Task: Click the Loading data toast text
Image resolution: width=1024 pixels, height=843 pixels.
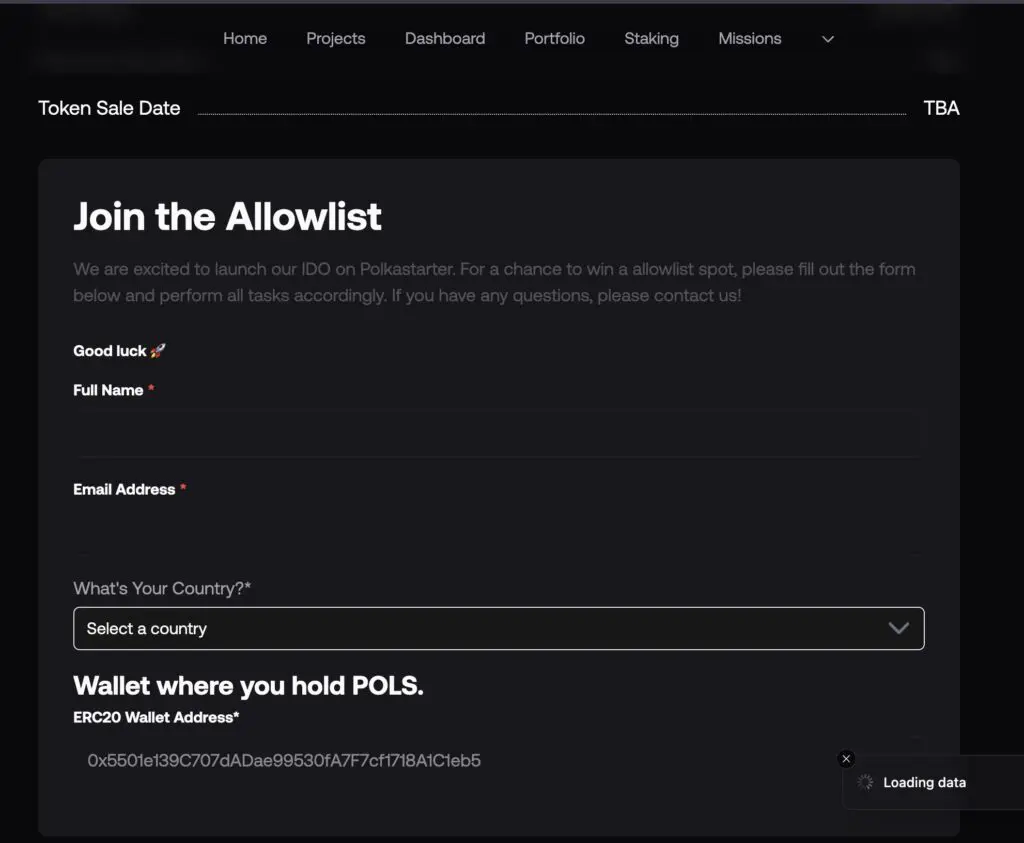Action: 924,783
